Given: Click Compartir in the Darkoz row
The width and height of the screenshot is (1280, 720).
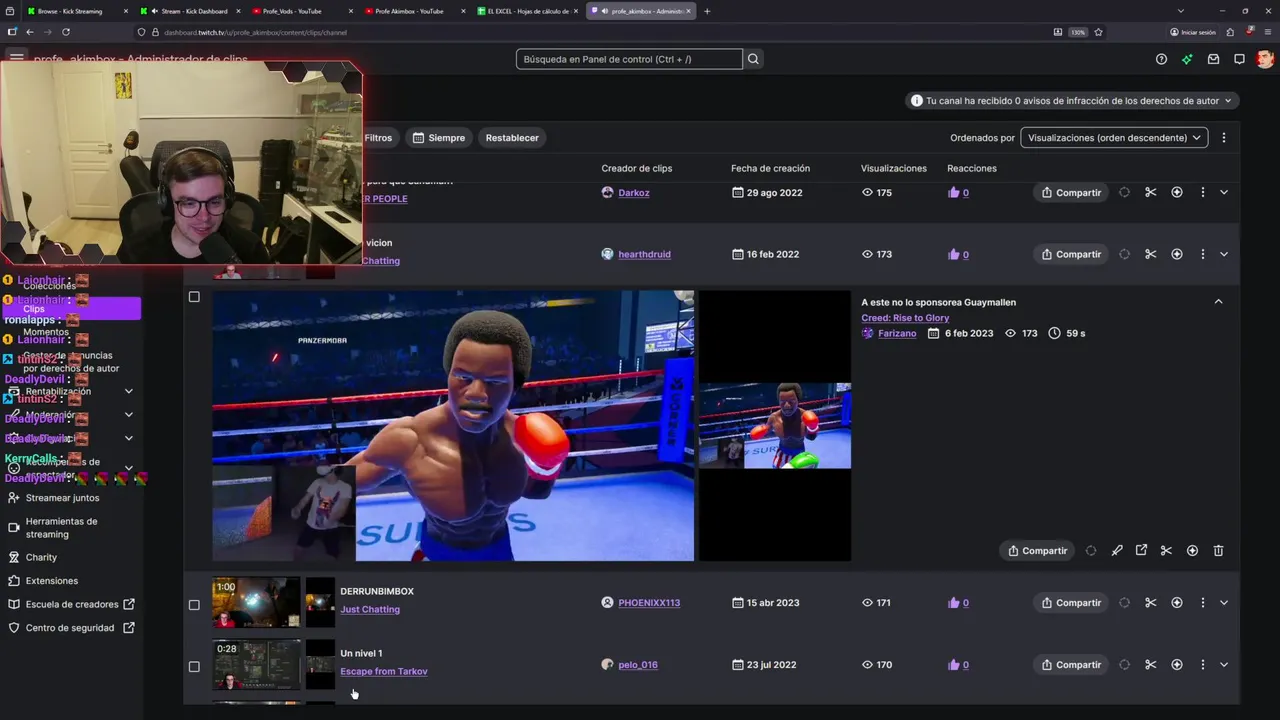Looking at the screenshot, I should click(x=1071, y=192).
